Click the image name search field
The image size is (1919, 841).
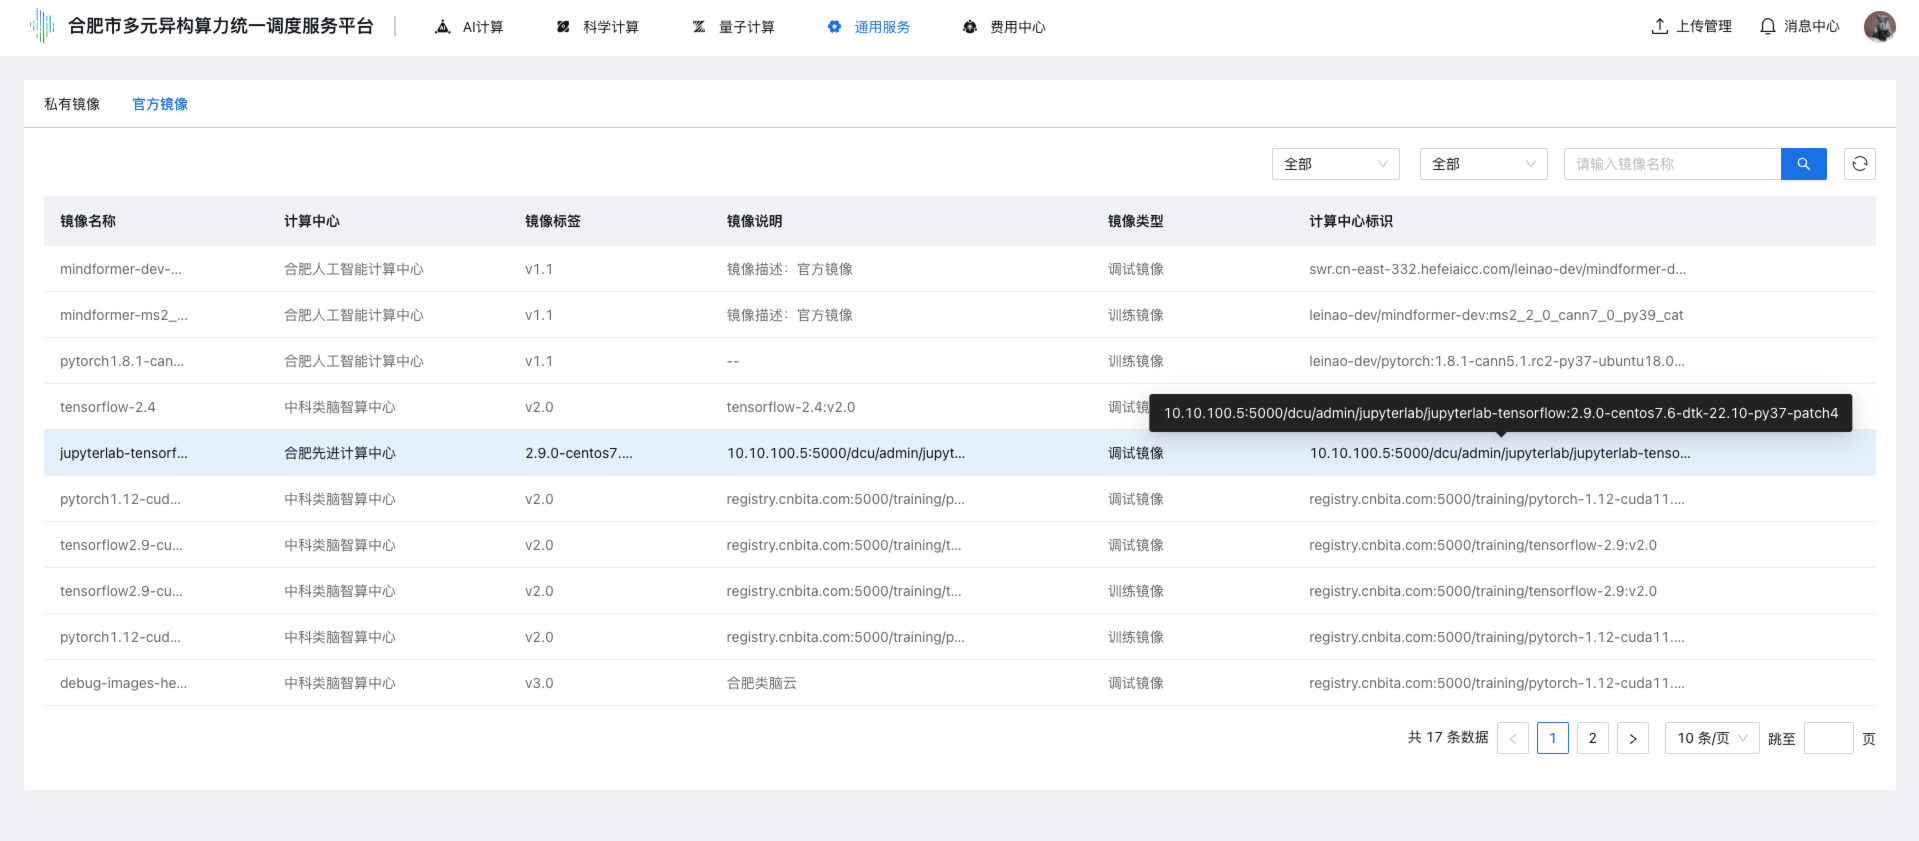1672,164
